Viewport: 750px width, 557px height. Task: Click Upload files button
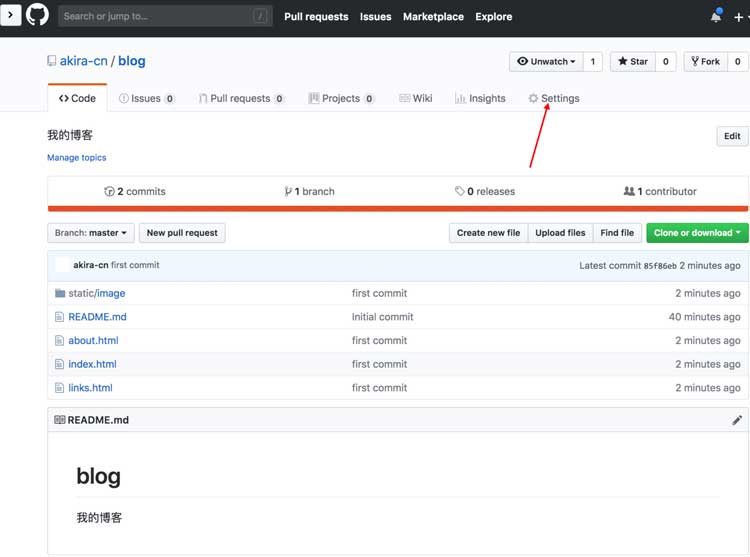(x=561, y=233)
